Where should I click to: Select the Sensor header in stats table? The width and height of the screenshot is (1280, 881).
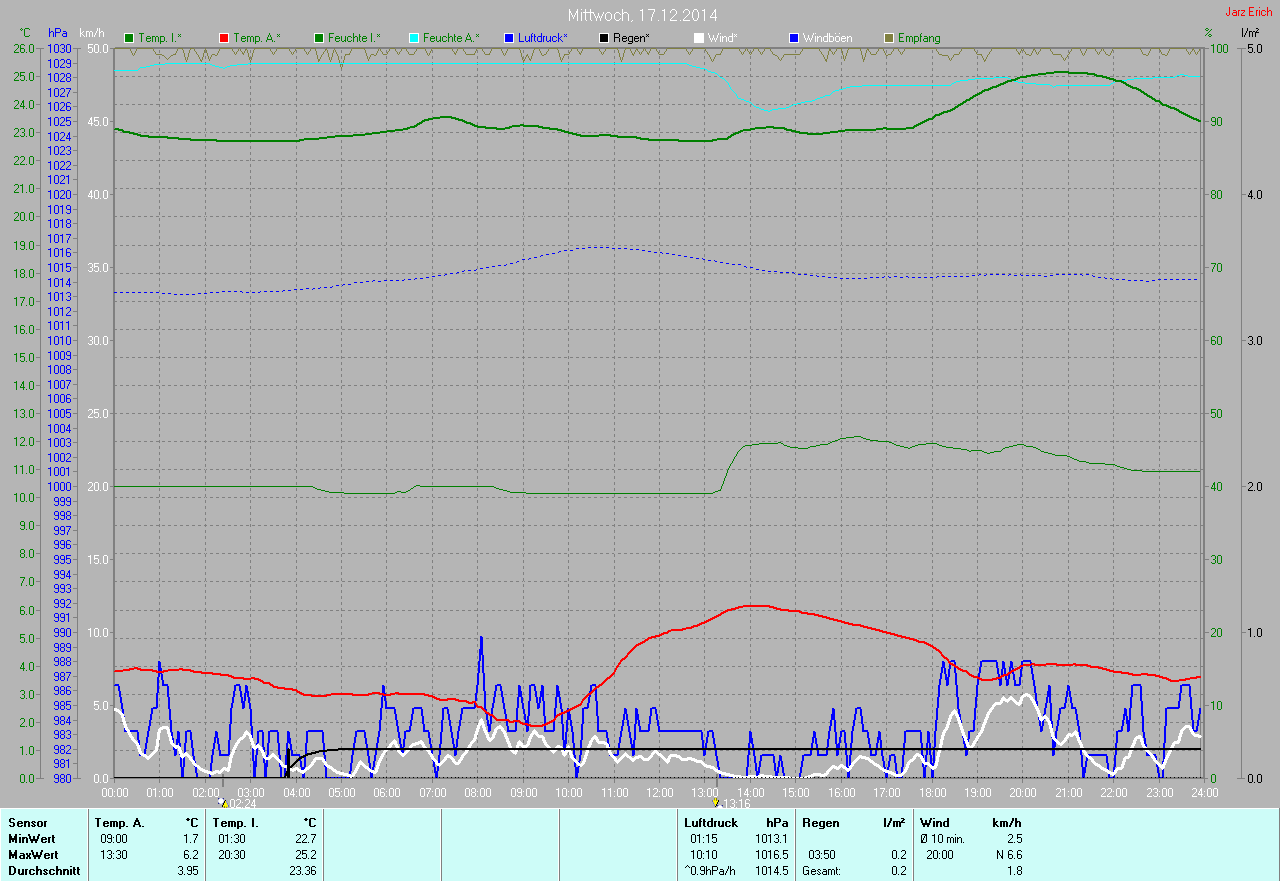tap(27, 823)
